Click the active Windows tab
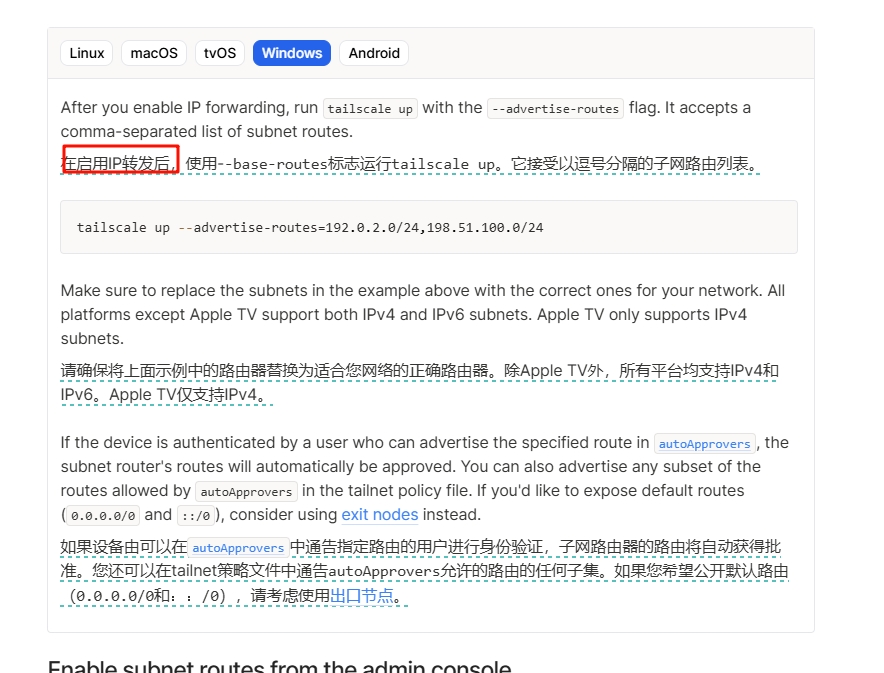This screenshot has height=673, width=884. 291,53
